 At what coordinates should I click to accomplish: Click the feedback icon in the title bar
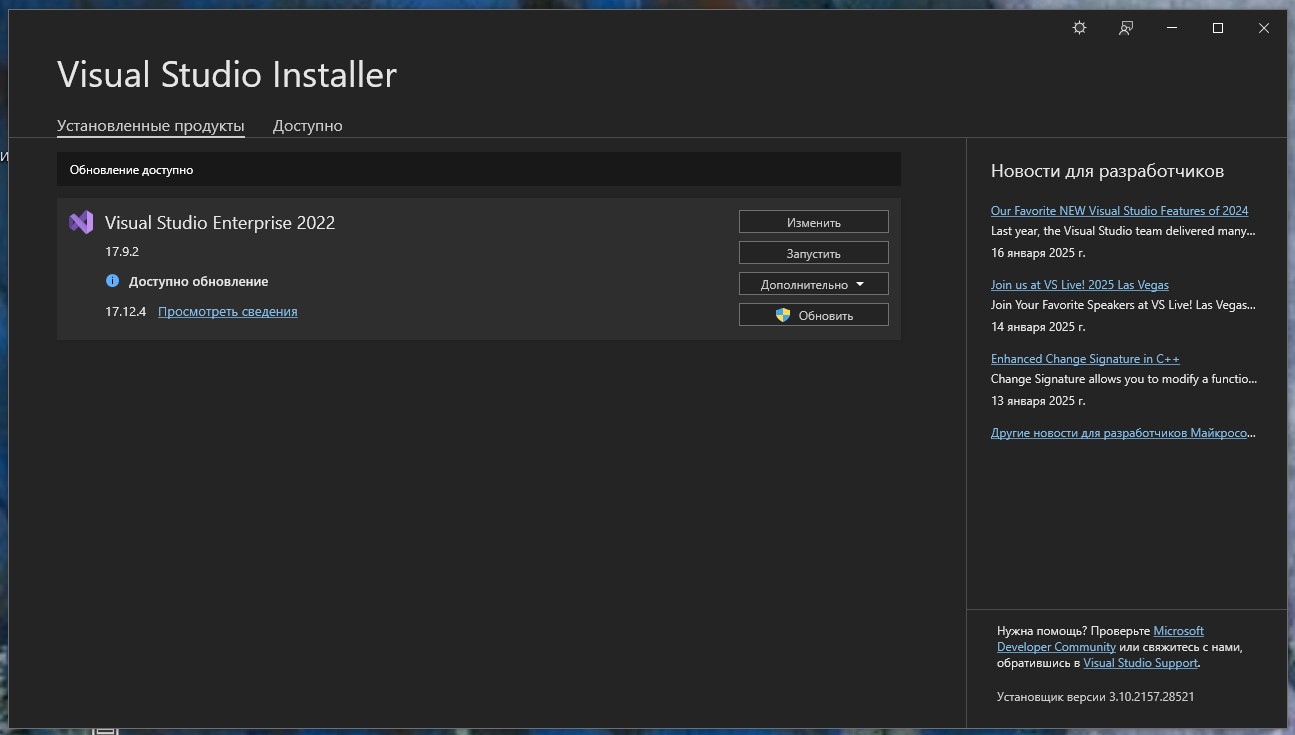click(1125, 28)
